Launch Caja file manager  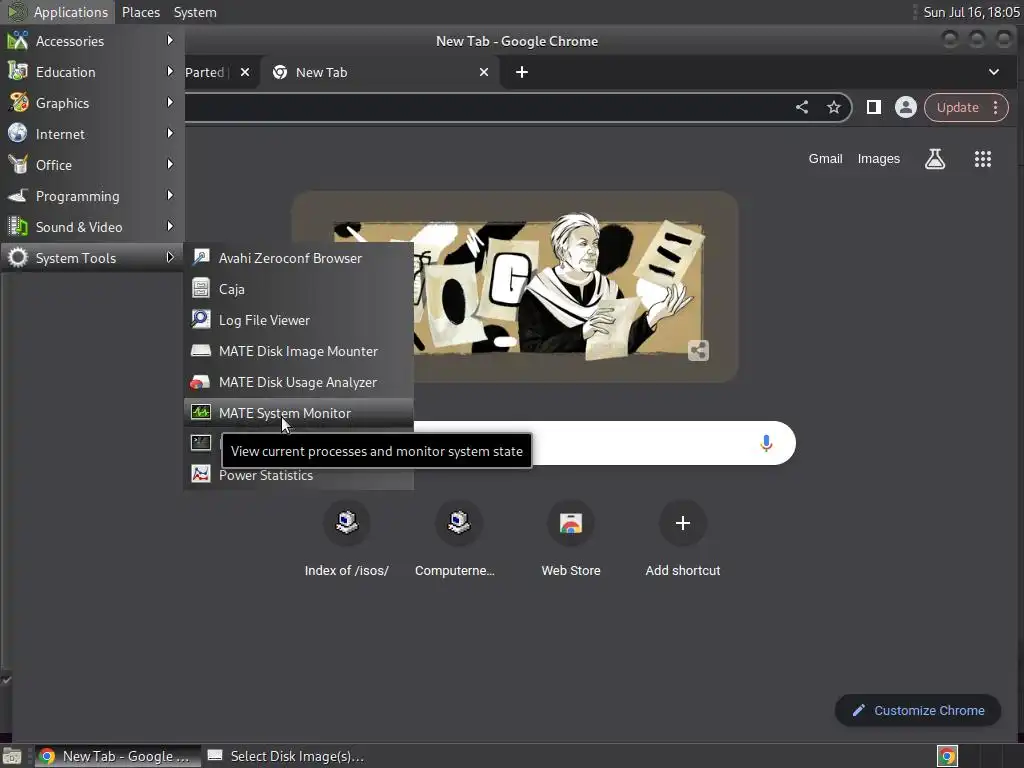[x=298, y=289]
